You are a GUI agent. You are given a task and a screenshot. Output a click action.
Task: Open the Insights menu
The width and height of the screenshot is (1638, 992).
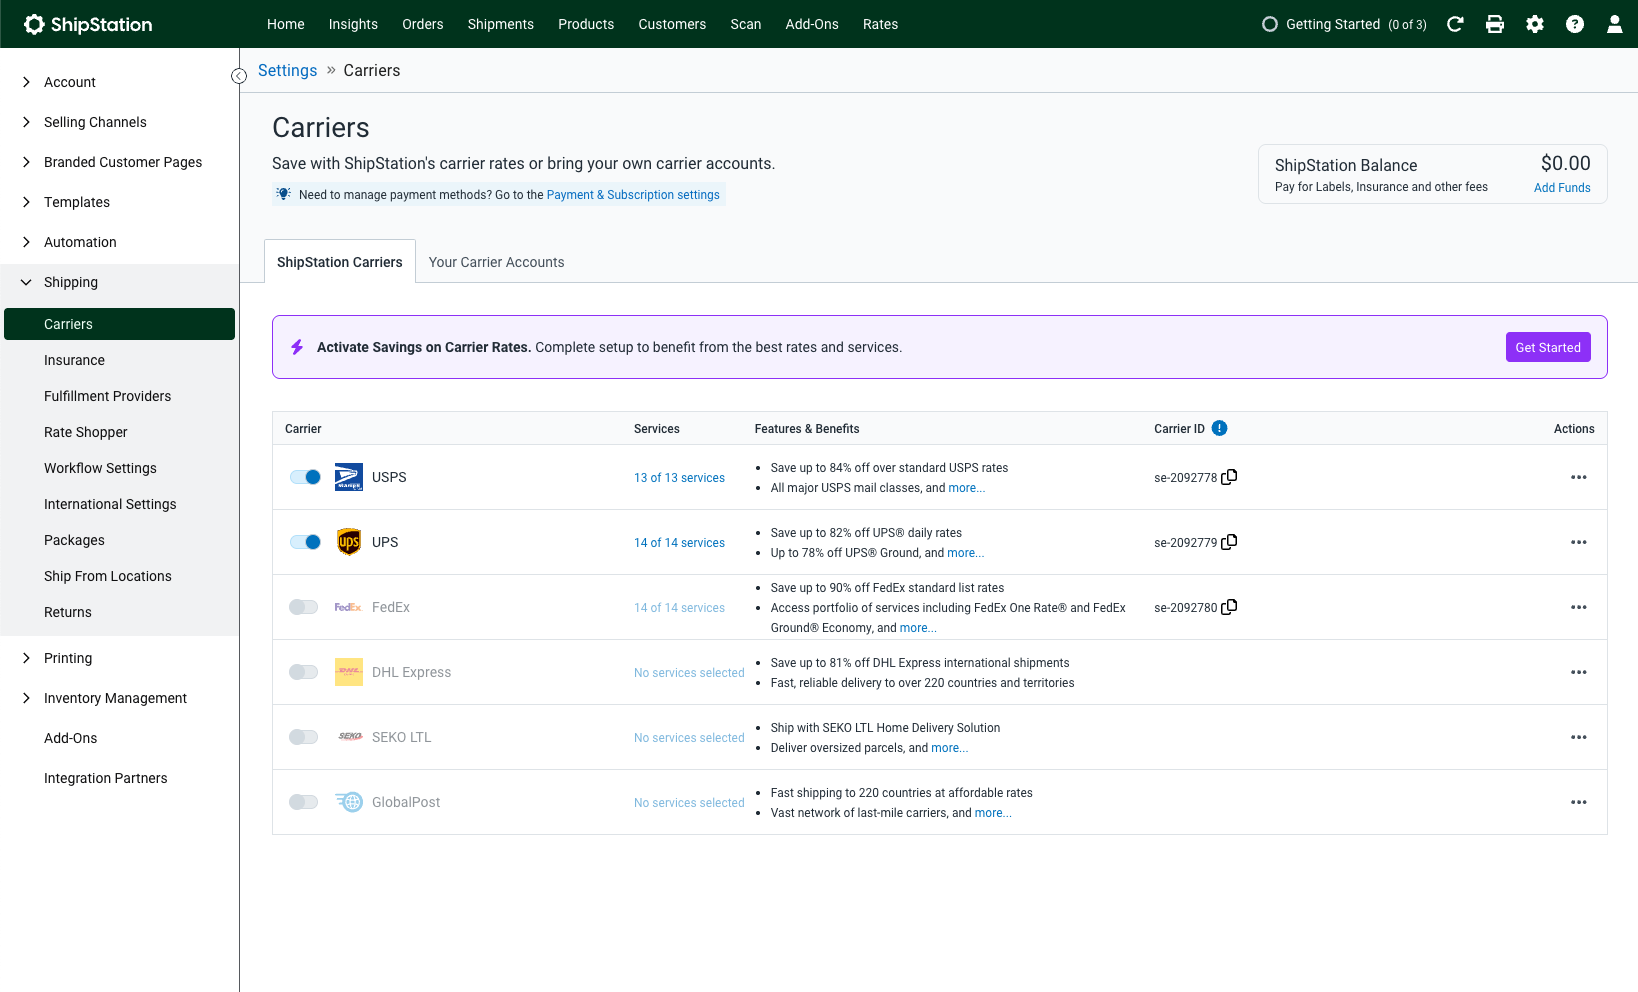pos(353,24)
